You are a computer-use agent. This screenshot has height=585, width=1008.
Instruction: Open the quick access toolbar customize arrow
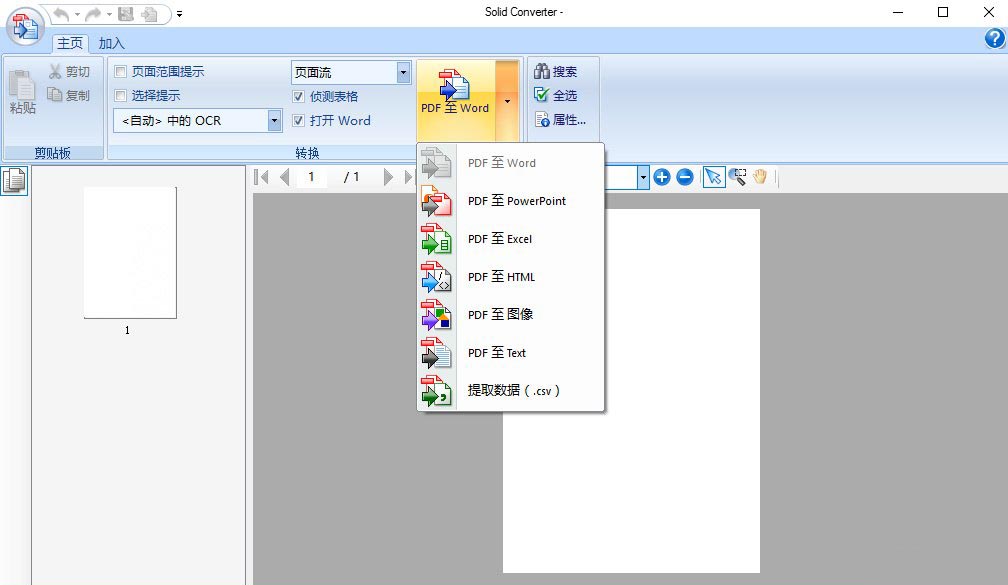coord(179,14)
